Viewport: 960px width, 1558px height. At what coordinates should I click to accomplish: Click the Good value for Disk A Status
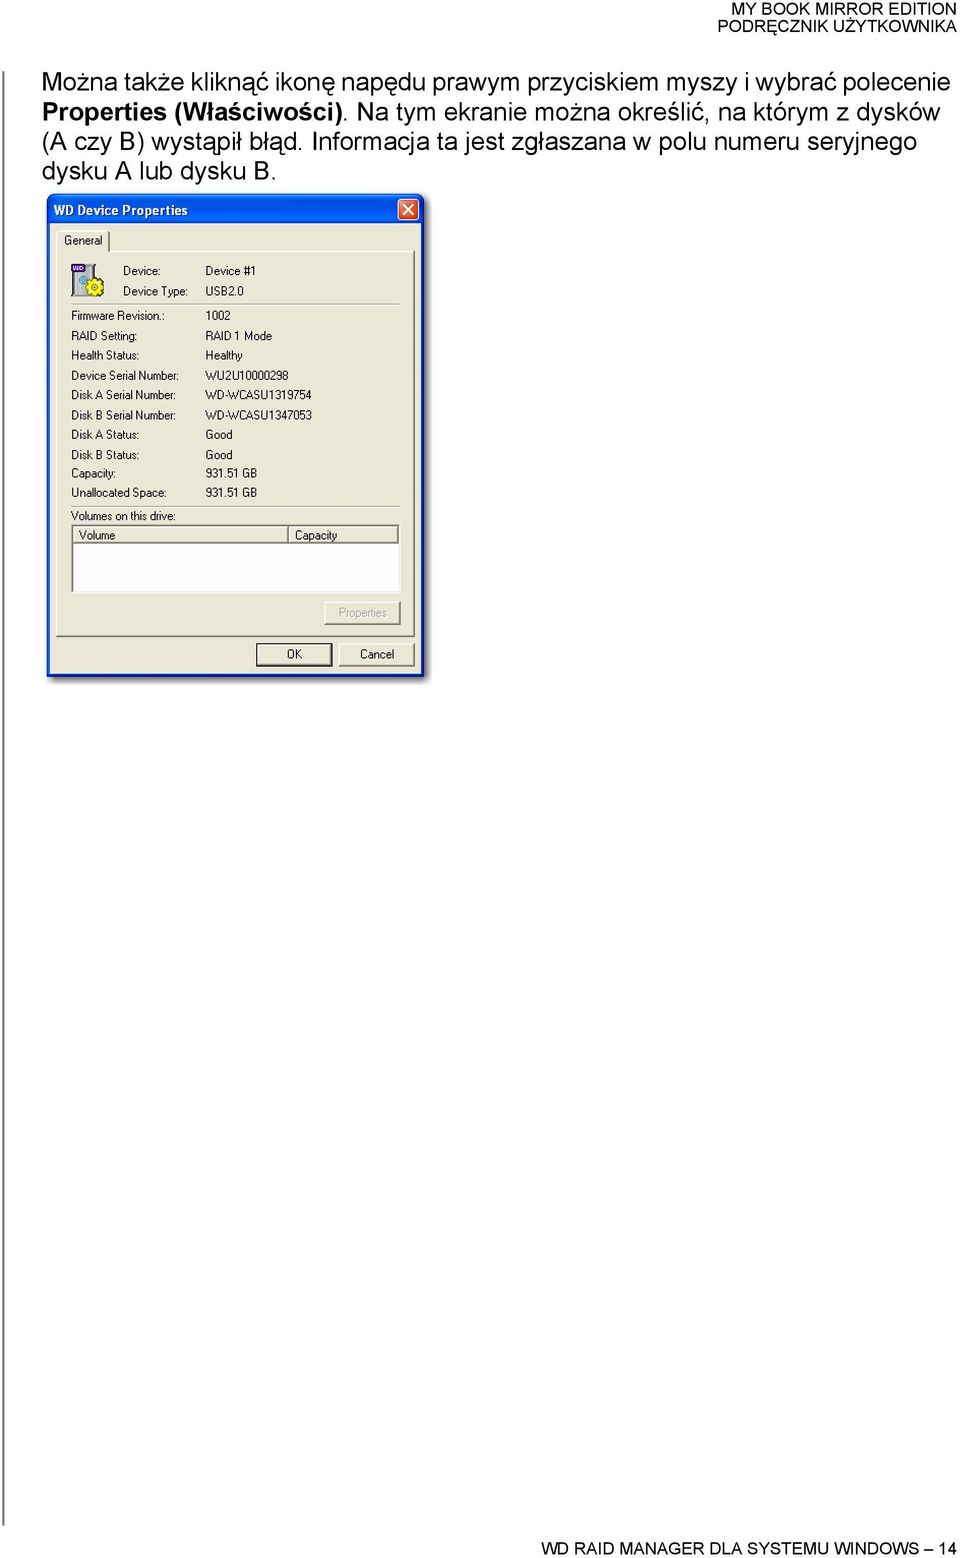[219, 435]
